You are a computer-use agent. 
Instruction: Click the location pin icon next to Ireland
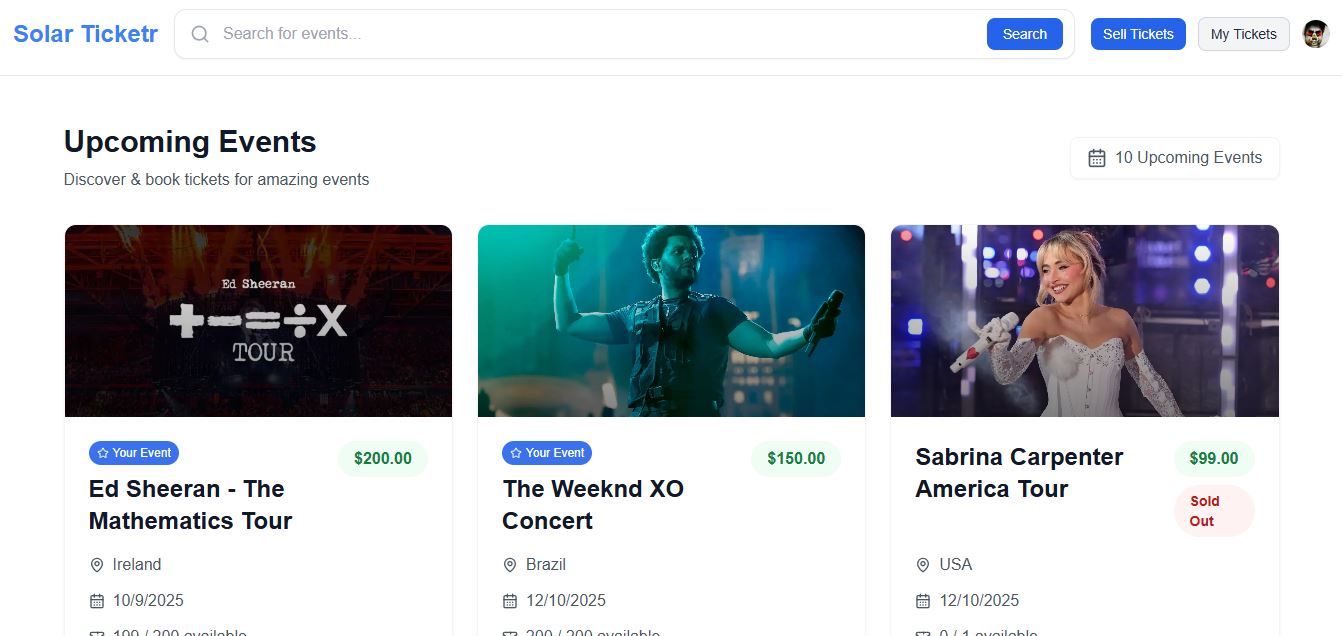tap(97, 565)
